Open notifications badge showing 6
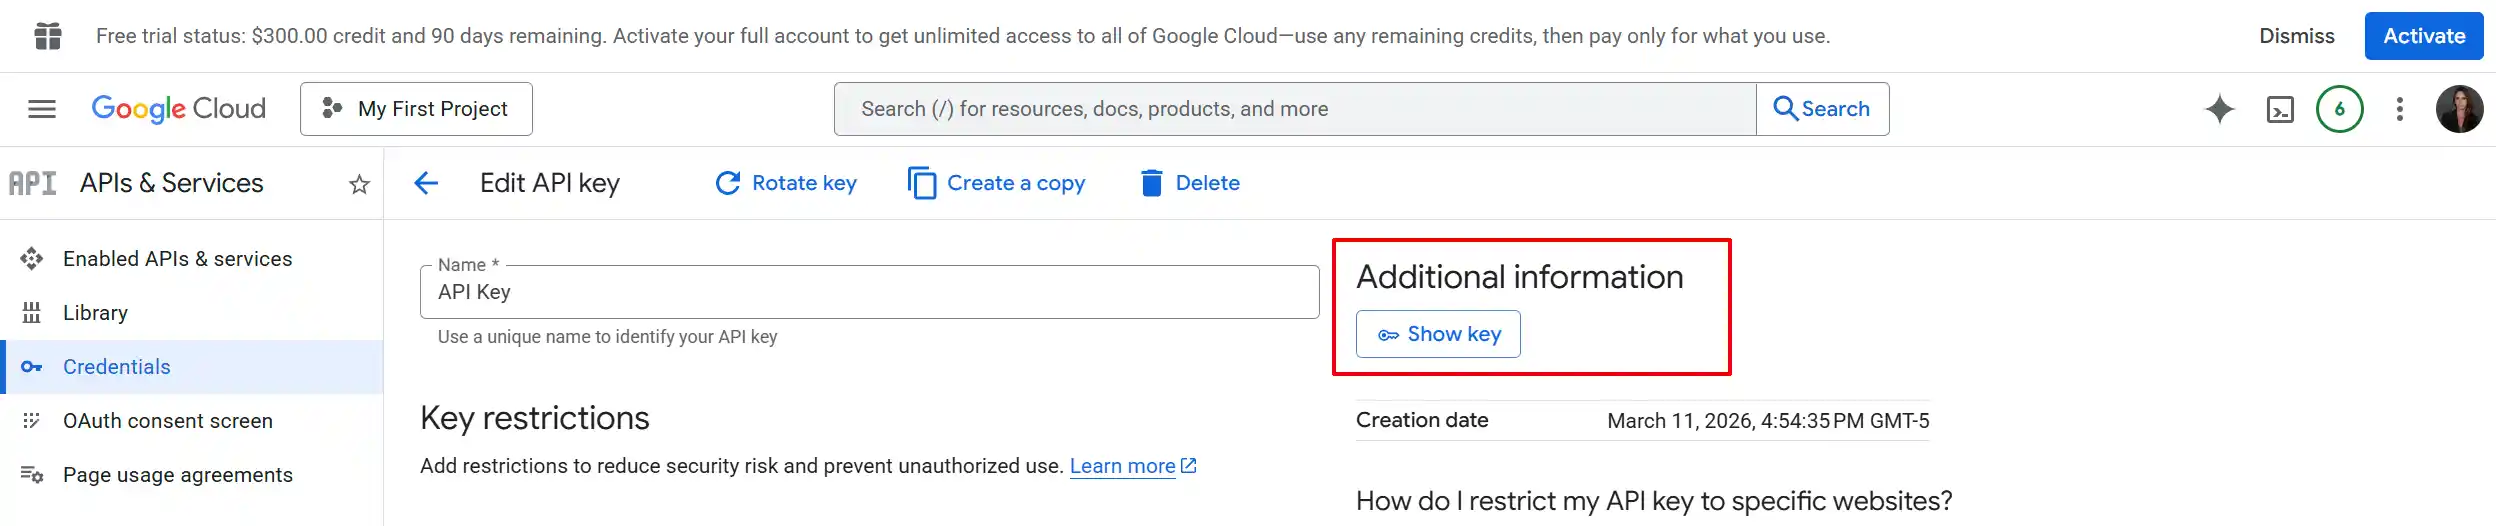2496x526 pixels. coord(2339,109)
